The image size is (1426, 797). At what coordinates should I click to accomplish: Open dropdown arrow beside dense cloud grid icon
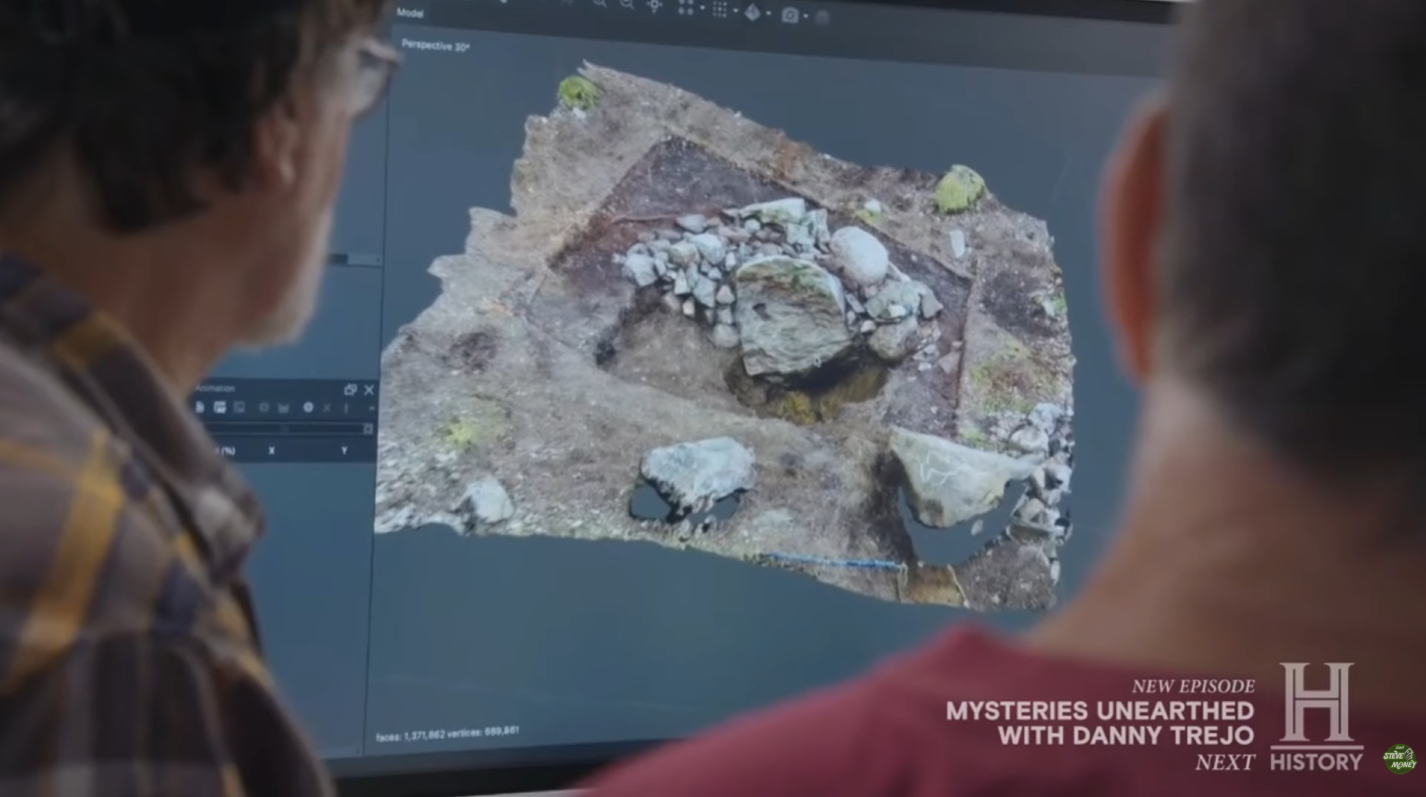(x=735, y=12)
